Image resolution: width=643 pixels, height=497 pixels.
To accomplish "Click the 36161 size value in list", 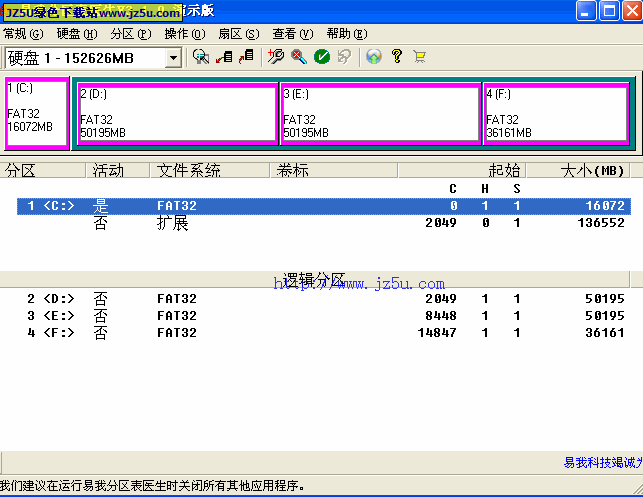I will tap(605, 333).
